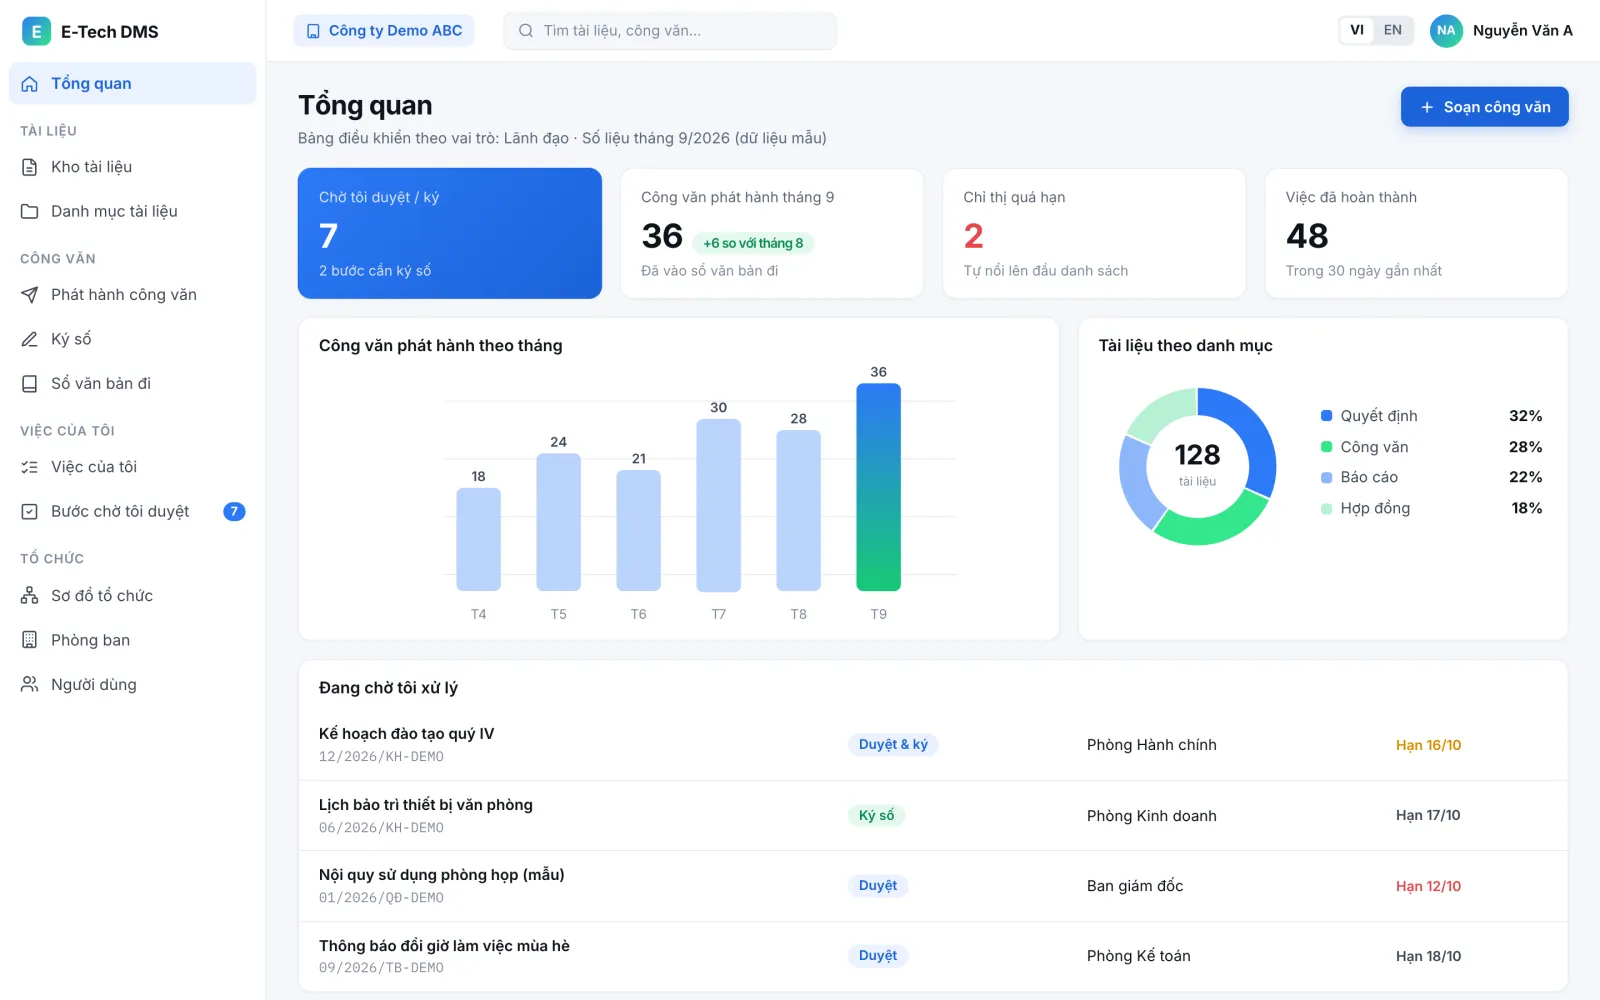Click the E-Tech DMS logo icon
Viewport: 1600px width, 1000px height.
[36, 31]
